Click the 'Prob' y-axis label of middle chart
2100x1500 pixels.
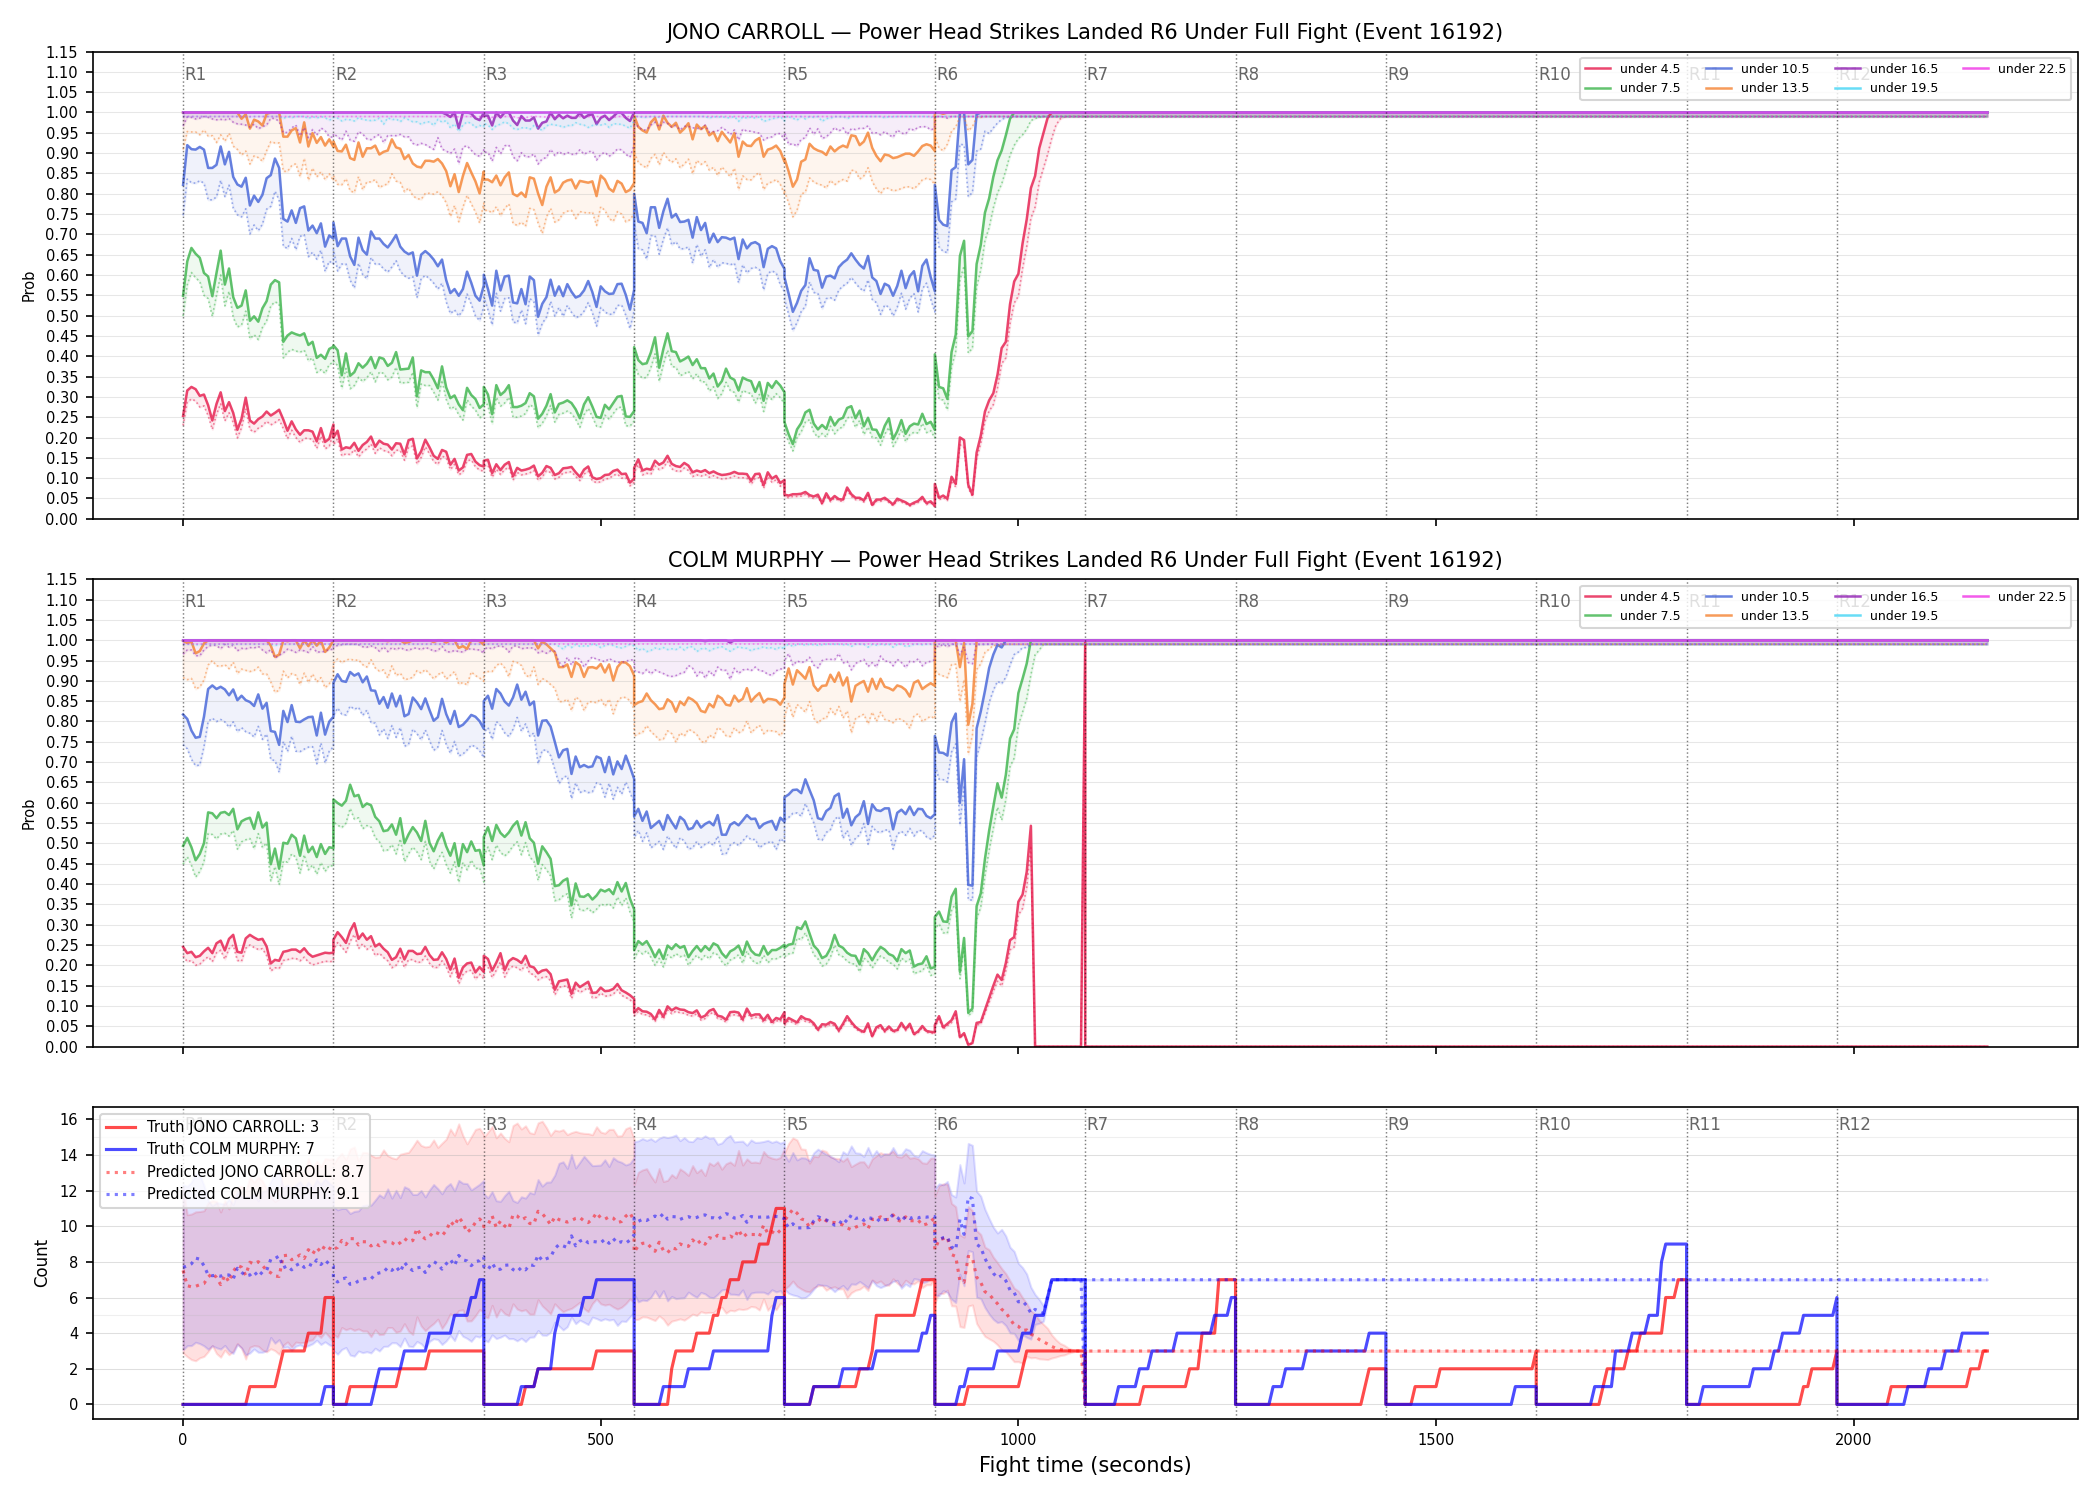[x=29, y=814]
